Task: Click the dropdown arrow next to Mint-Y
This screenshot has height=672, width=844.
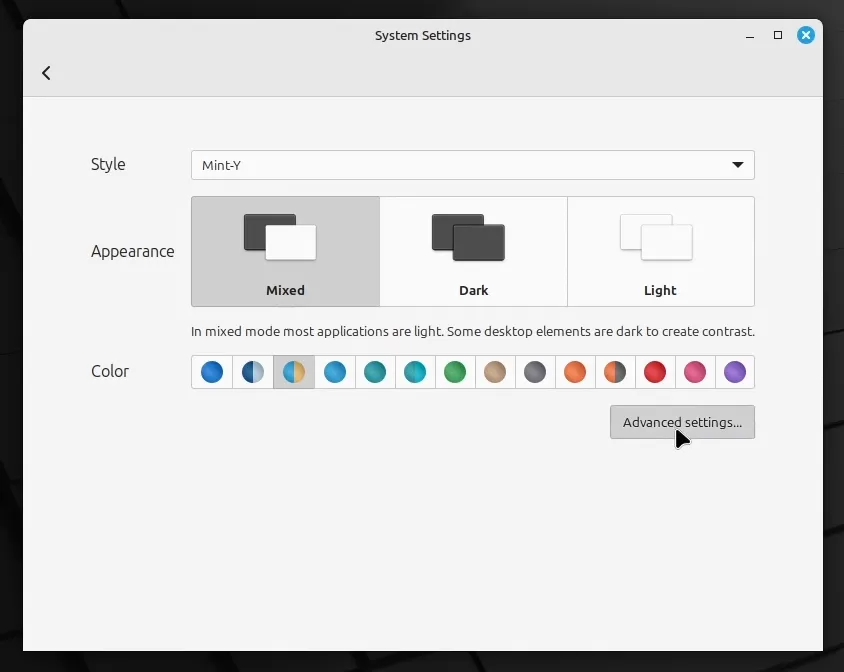Action: [738, 165]
